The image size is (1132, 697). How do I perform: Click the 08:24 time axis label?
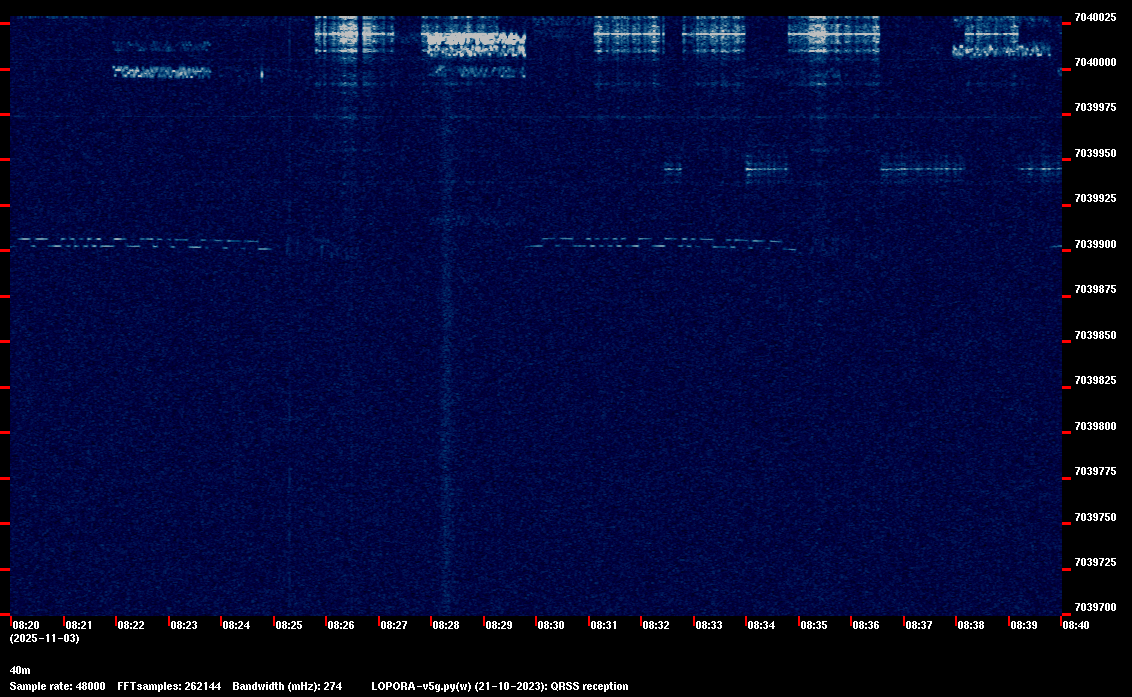pyautogui.click(x=236, y=625)
